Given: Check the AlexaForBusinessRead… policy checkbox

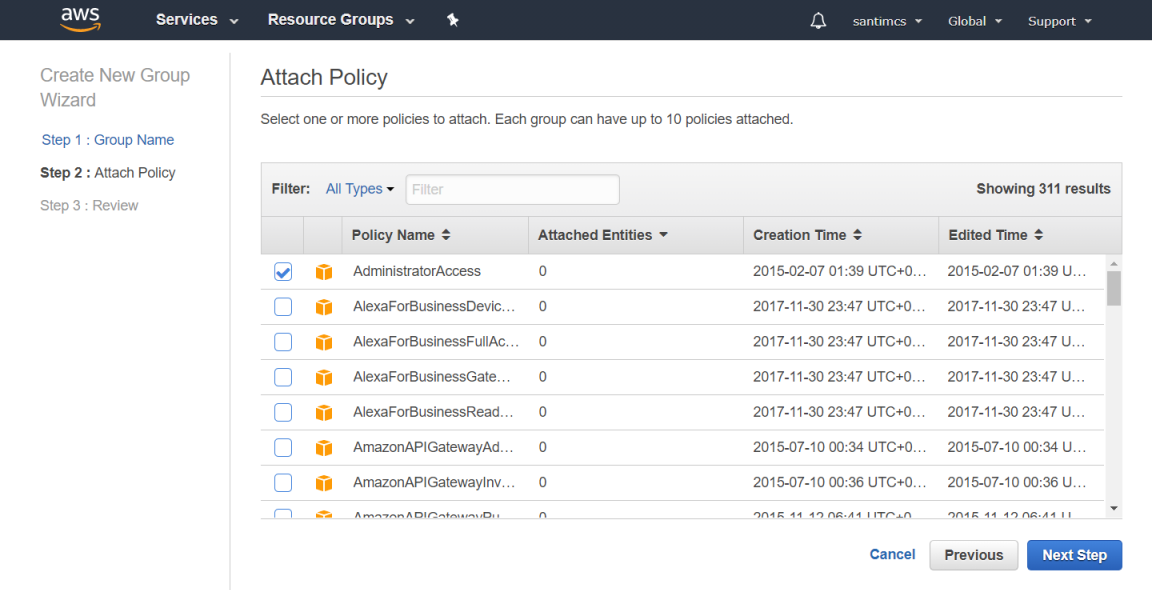Looking at the screenshot, I should 283,412.
